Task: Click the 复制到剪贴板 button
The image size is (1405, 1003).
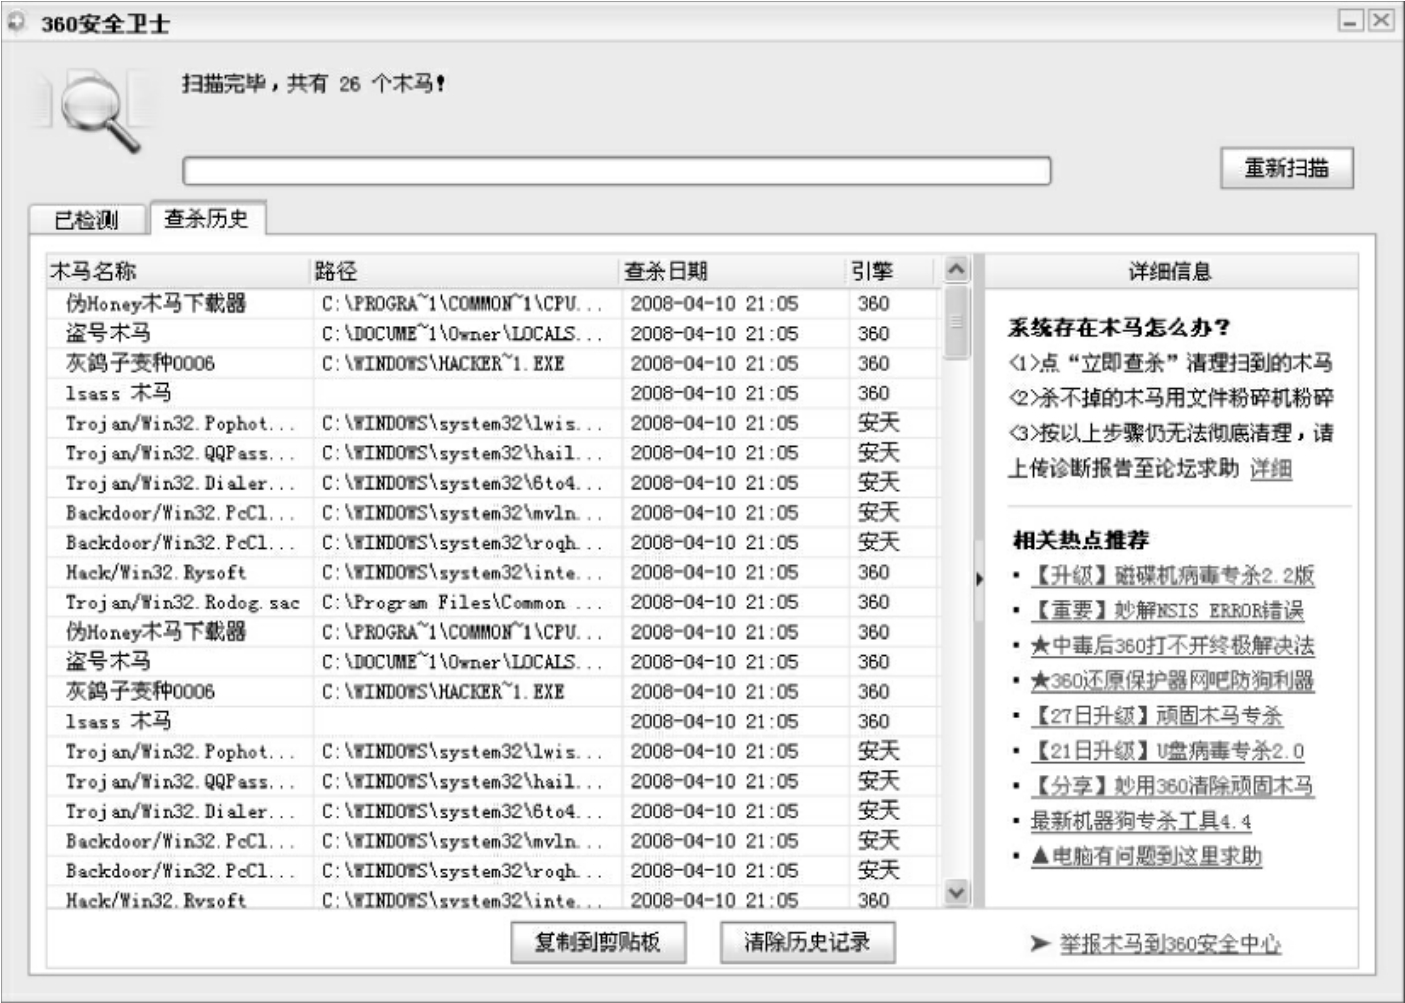Action: pos(598,942)
